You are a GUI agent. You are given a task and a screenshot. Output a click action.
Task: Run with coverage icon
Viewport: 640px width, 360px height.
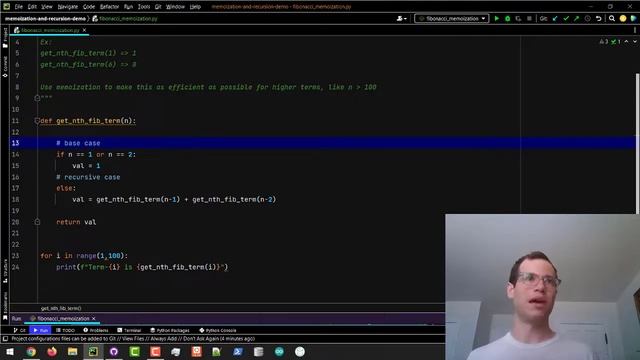click(x=518, y=18)
